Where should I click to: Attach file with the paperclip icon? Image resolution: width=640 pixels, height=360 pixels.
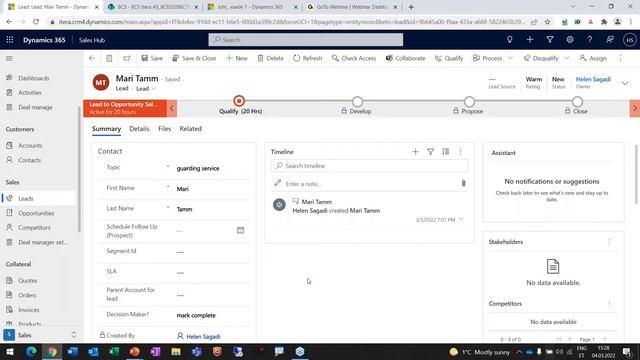(463, 183)
